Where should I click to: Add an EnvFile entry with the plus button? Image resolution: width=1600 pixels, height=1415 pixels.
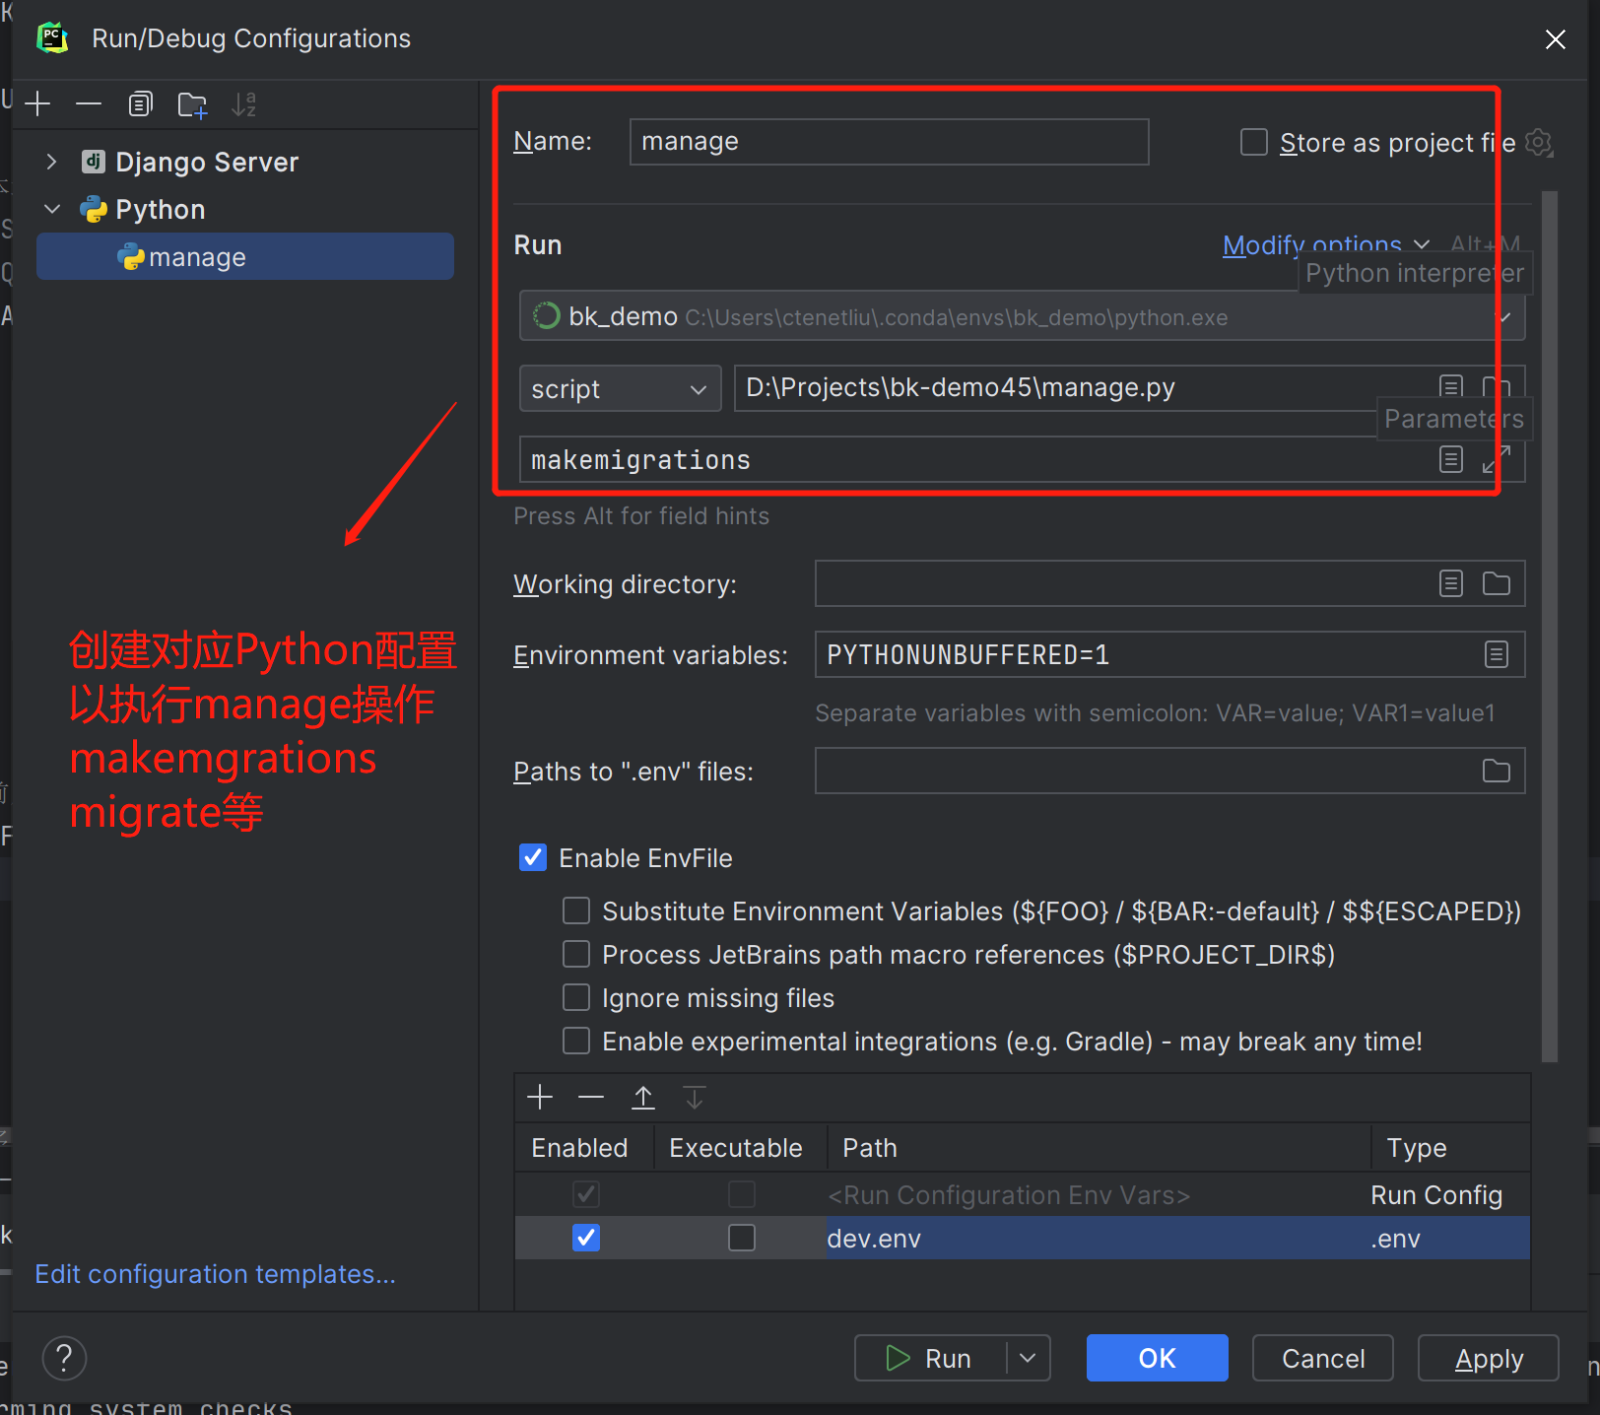(540, 1097)
